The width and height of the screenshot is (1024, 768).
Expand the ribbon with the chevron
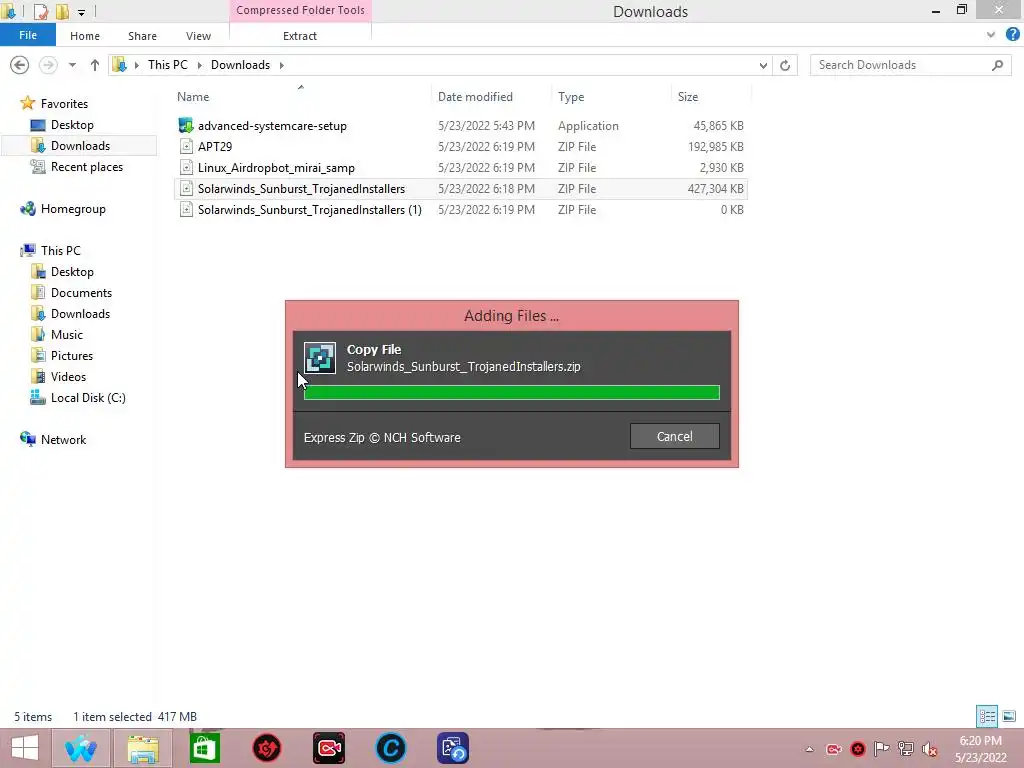(991, 35)
